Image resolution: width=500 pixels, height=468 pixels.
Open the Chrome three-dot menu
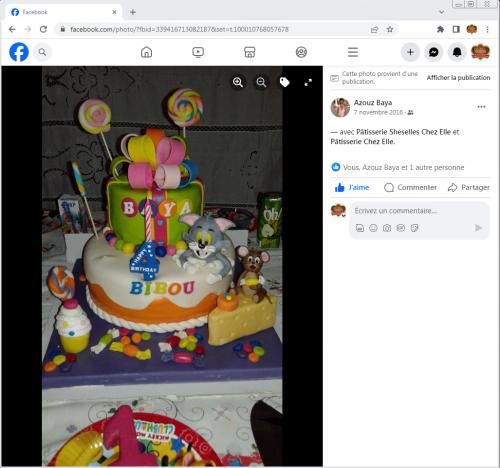[x=487, y=29]
